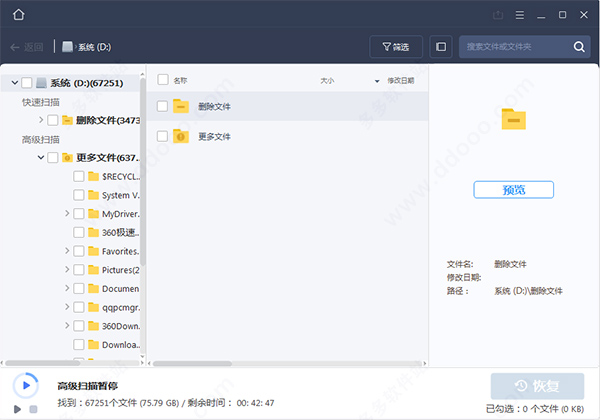This screenshot has width=600, height=420.
Task: Check the 360极速.. folder checkbox
Action: coord(79,232)
